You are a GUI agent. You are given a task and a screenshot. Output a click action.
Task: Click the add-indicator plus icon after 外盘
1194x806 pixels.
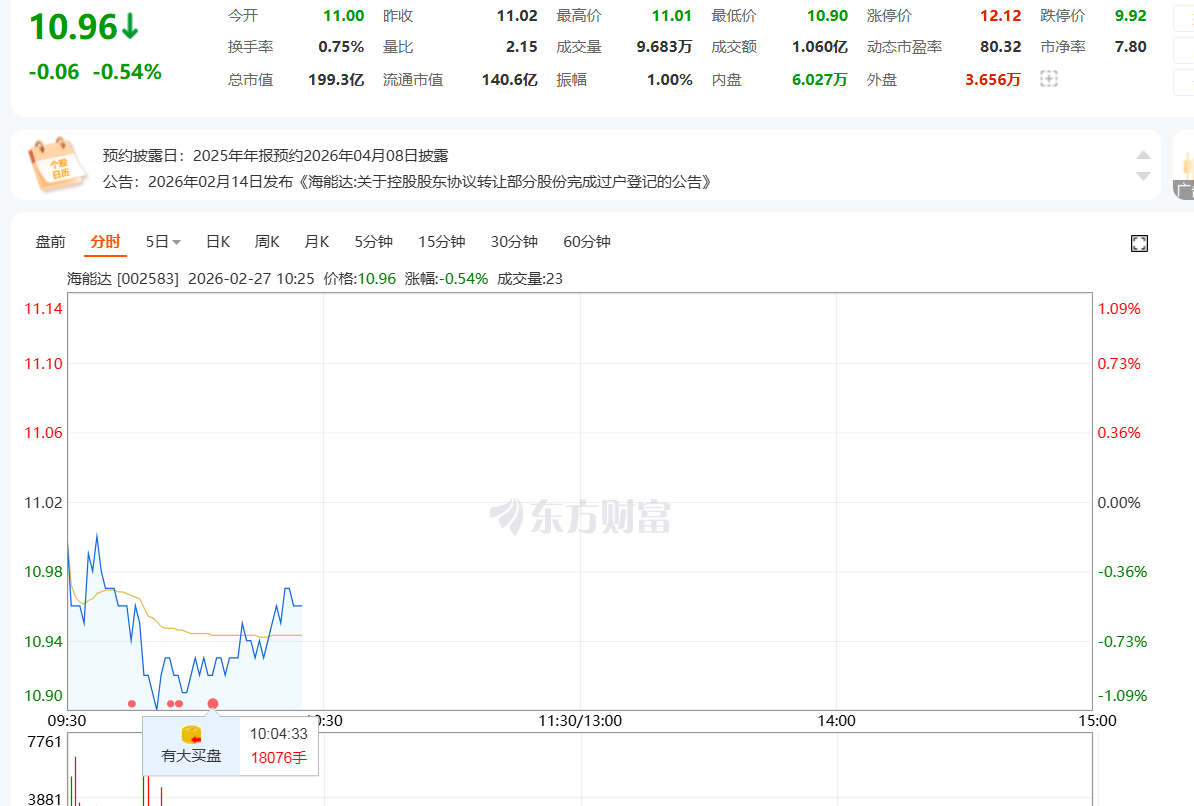coord(1049,79)
